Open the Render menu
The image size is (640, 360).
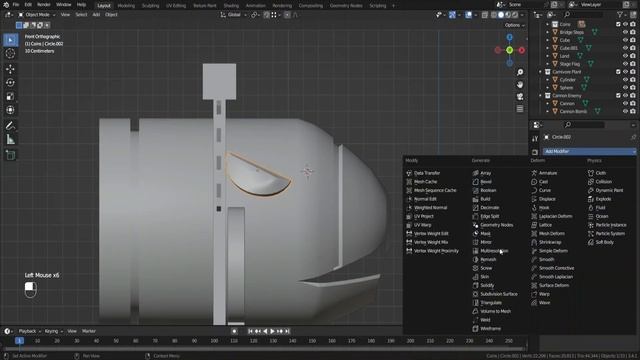coord(44,5)
